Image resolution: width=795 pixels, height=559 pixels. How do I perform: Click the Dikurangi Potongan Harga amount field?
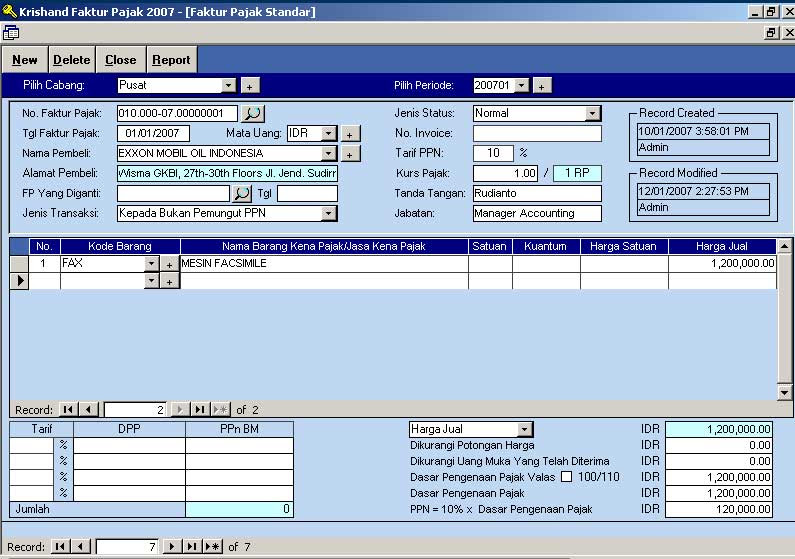pos(719,445)
